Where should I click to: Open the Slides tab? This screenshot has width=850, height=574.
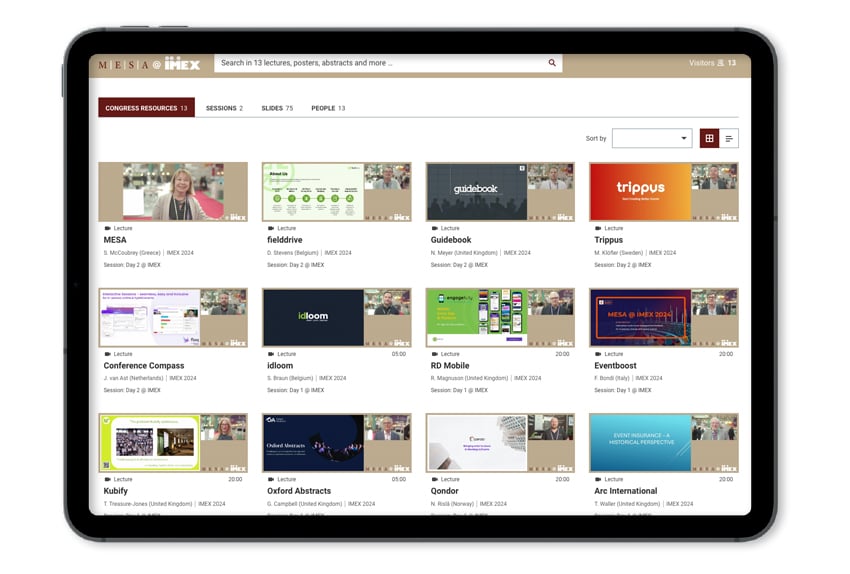click(277, 108)
